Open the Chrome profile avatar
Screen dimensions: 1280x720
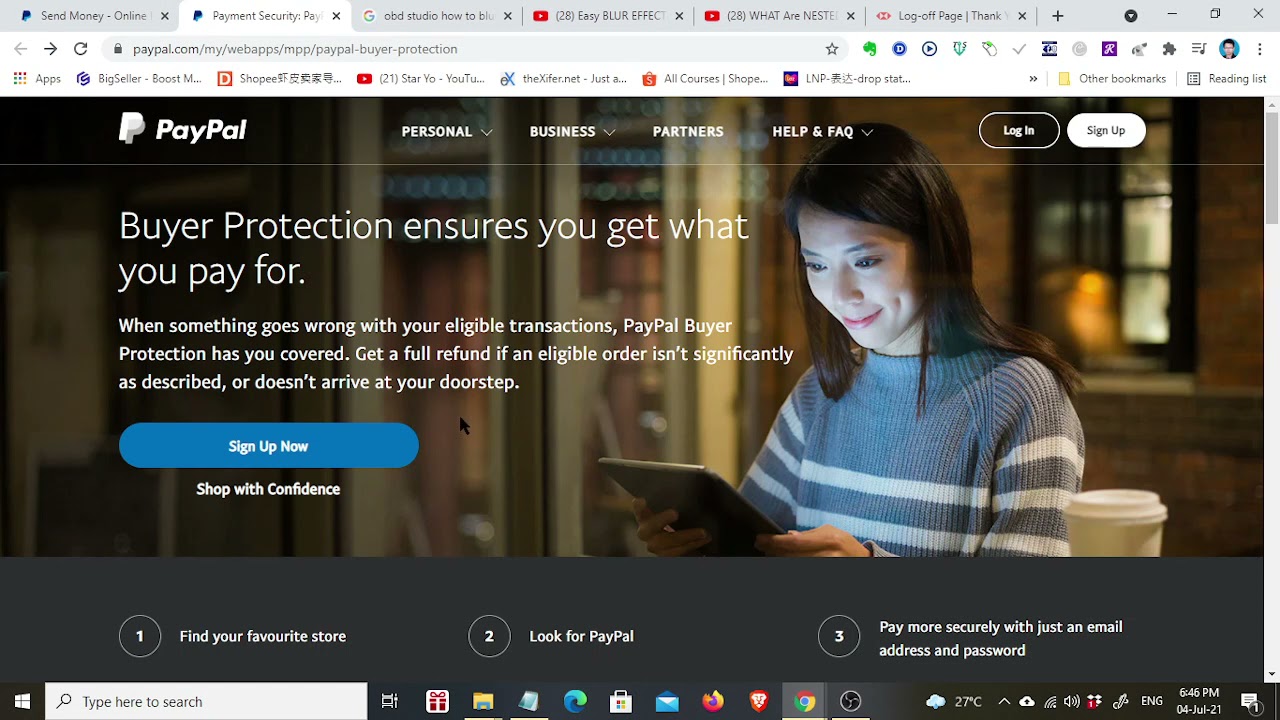coord(1229,48)
